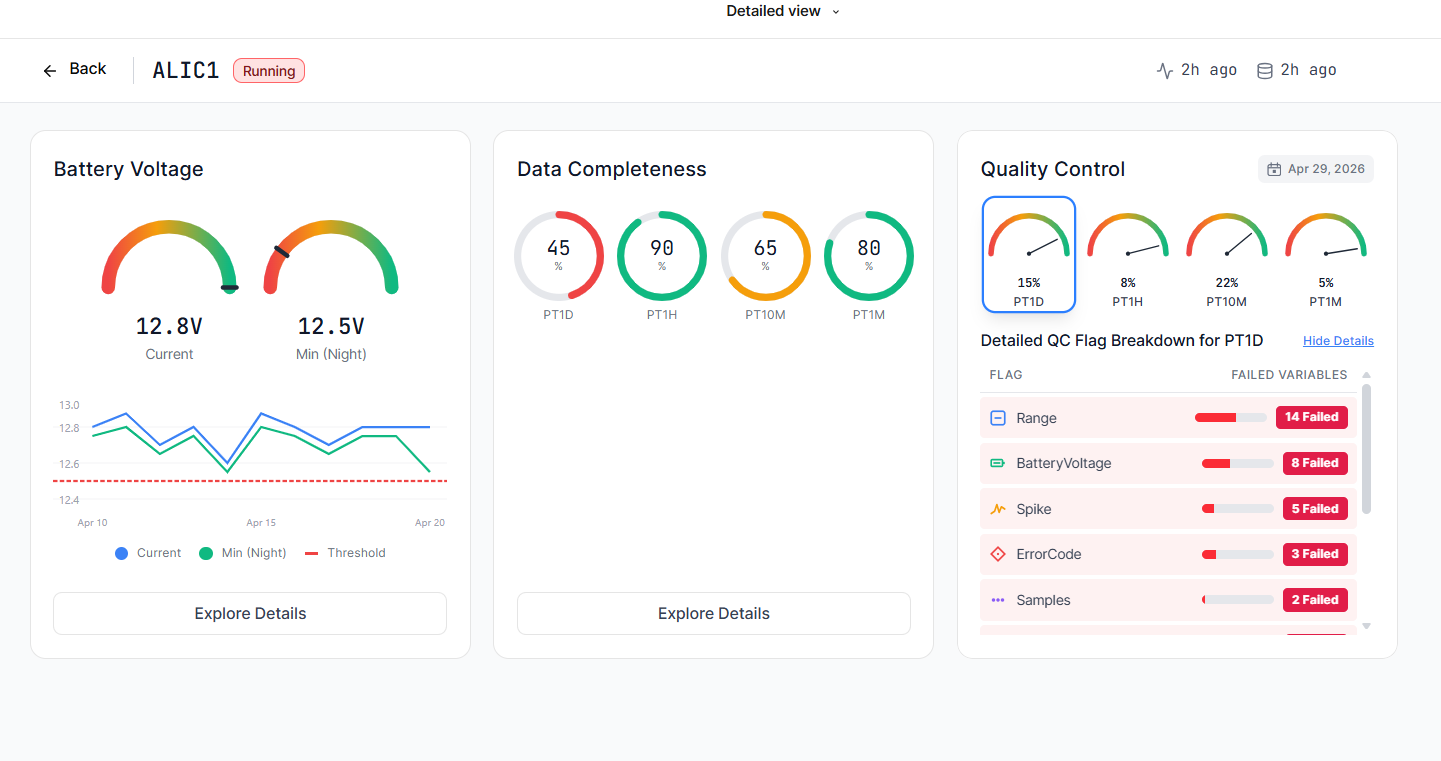Viewport: 1441px width, 761px height.
Task: Click the back arrow icon
Action: [x=50, y=71]
